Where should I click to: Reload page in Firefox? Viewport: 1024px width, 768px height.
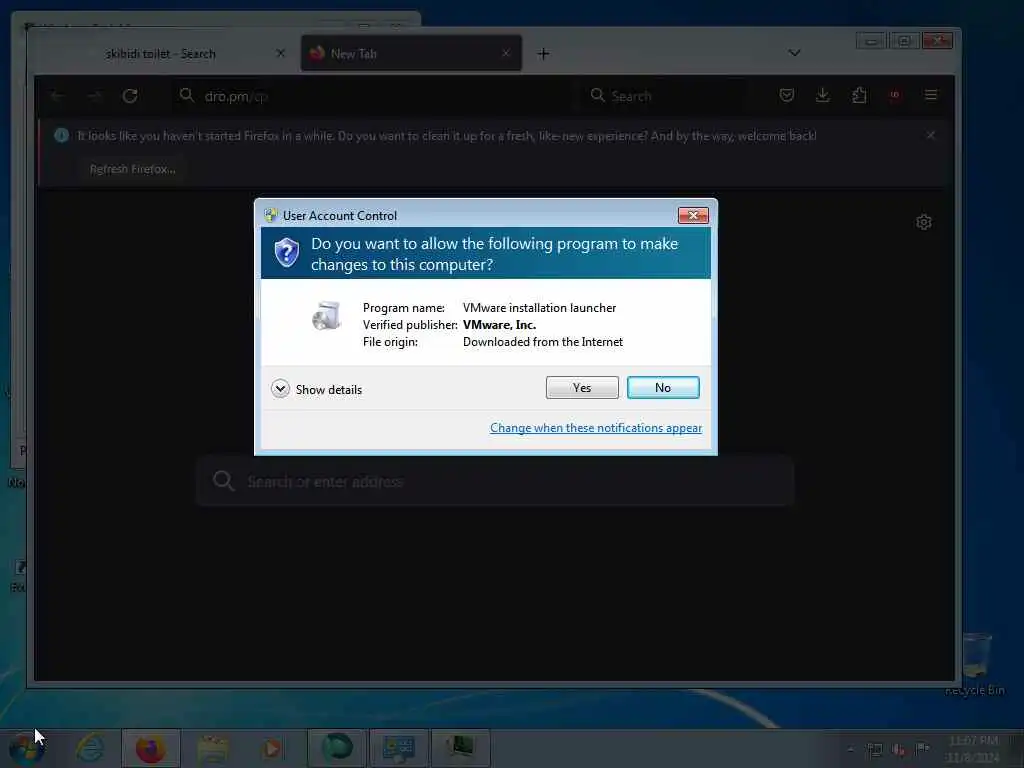pyautogui.click(x=130, y=96)
